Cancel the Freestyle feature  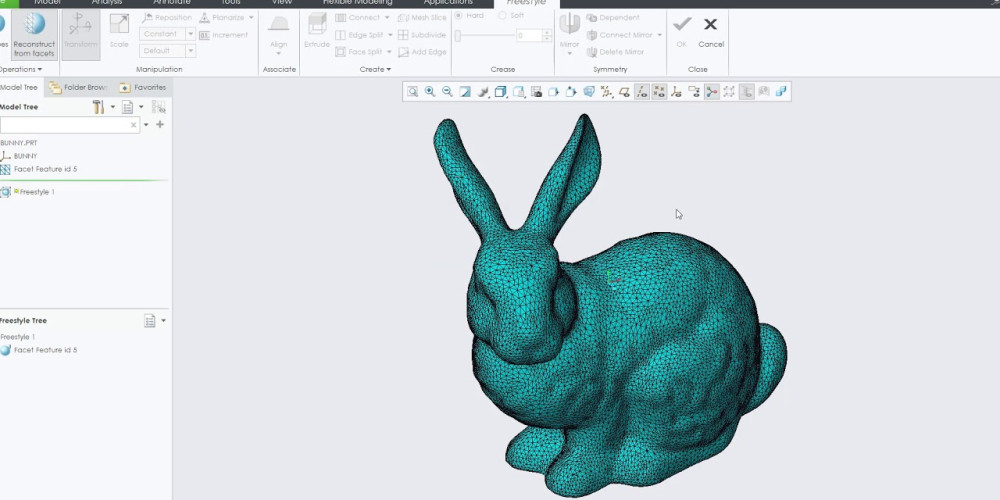pos(710,32)
